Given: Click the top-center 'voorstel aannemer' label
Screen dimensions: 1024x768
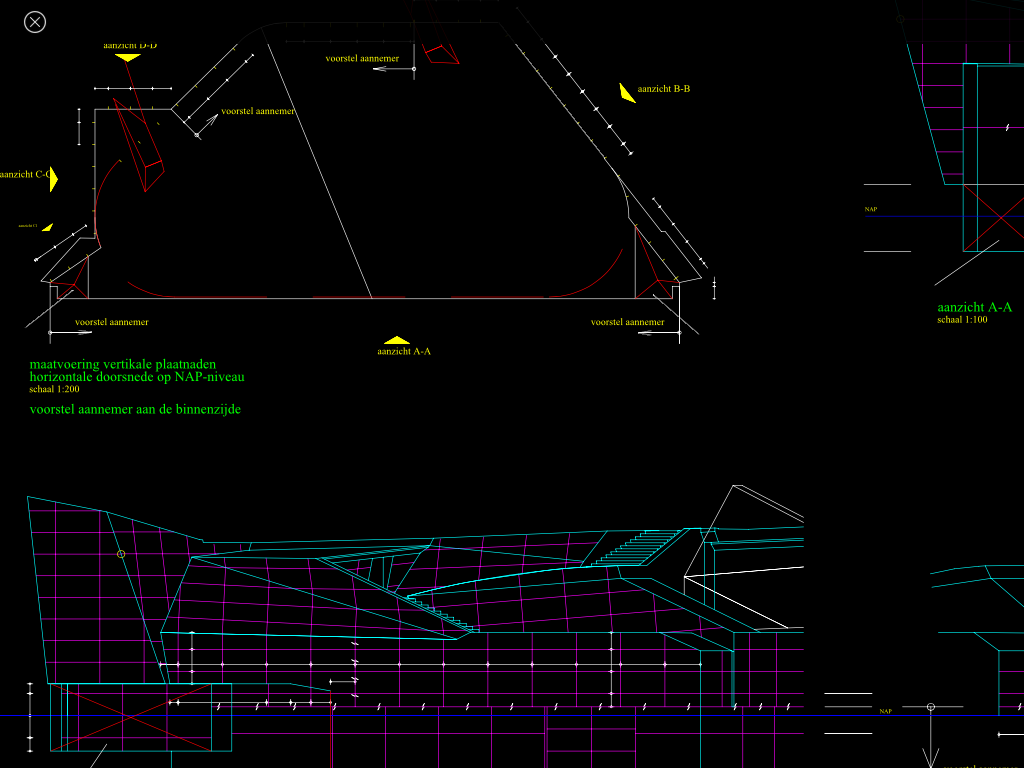Looking at the screenshot, I should tap(362, 59).
